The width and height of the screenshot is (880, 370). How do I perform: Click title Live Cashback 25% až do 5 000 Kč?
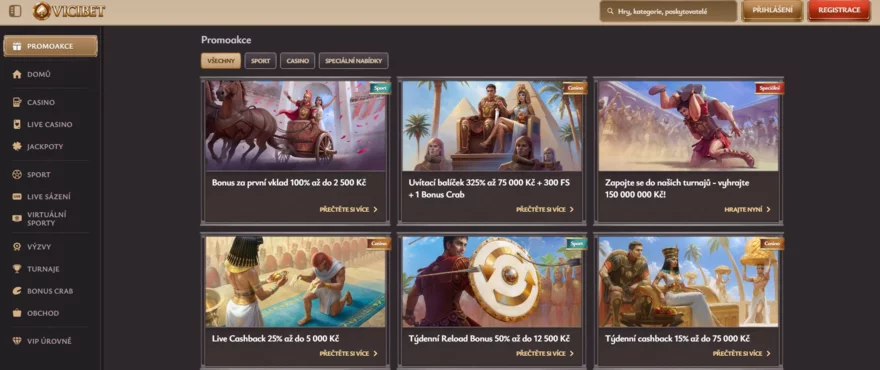point(275,339)
